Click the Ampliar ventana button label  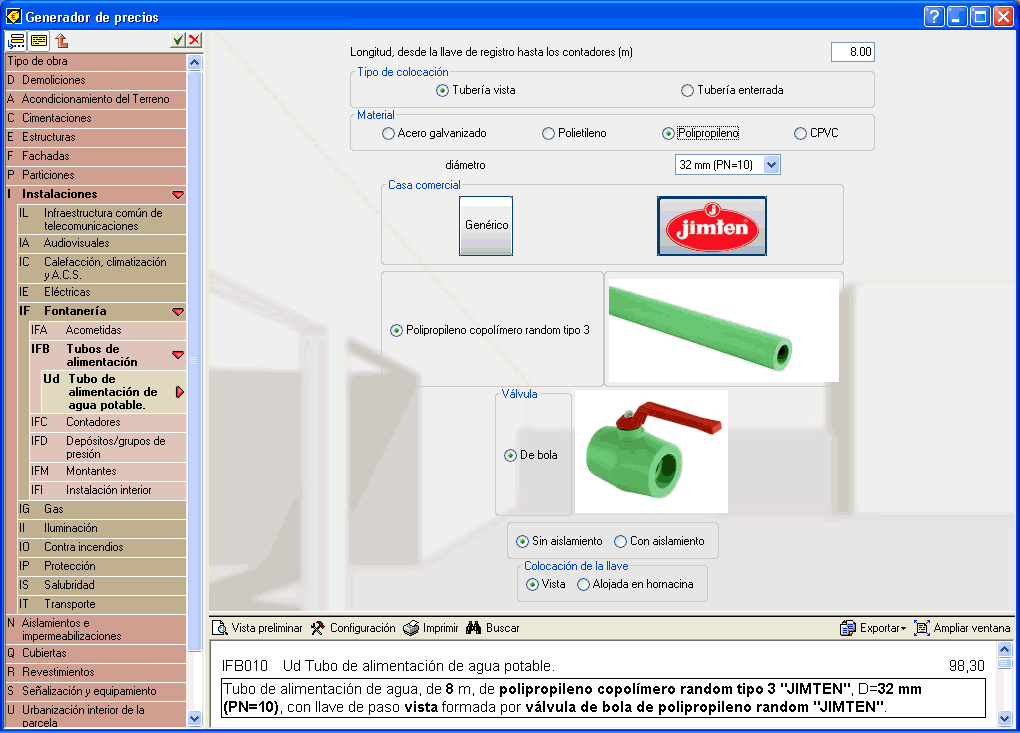click(972, 628)
